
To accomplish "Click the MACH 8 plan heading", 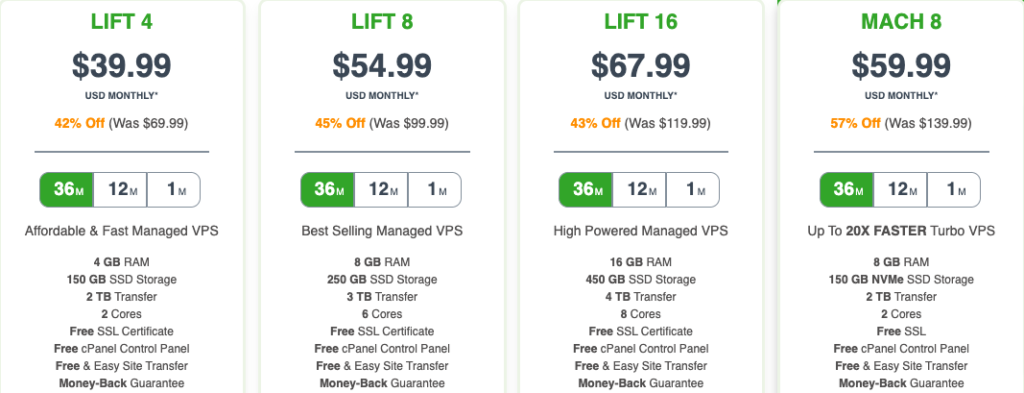I will pyautogui.click(x=901, y=22).
